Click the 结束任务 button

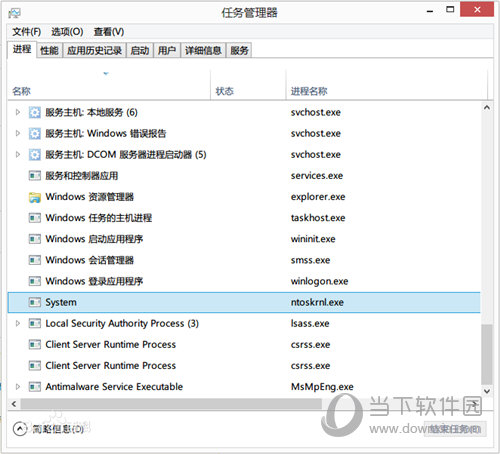455,429
